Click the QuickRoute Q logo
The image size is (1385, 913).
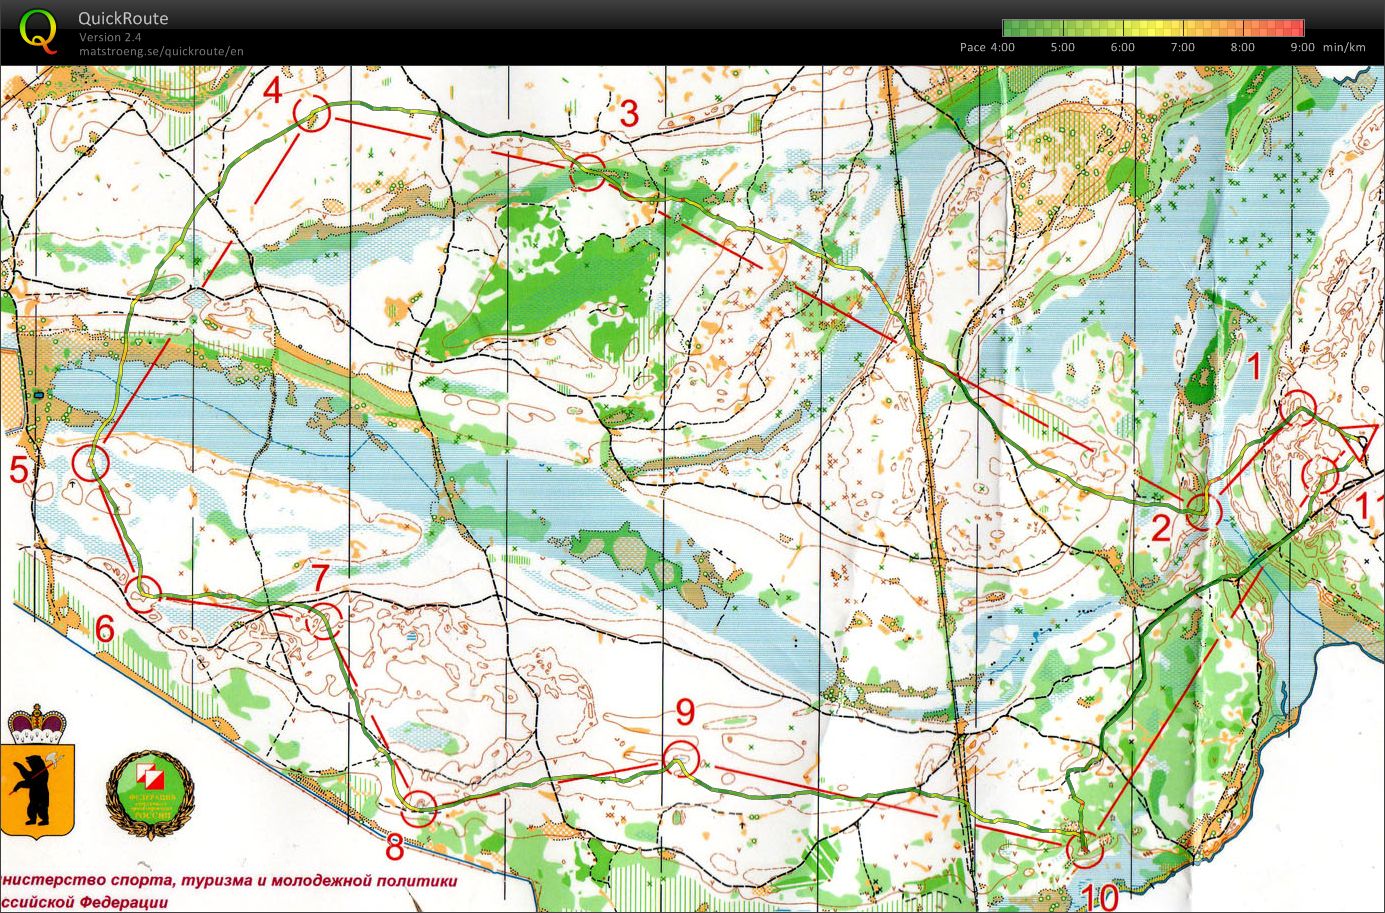[x=39, y=30]
